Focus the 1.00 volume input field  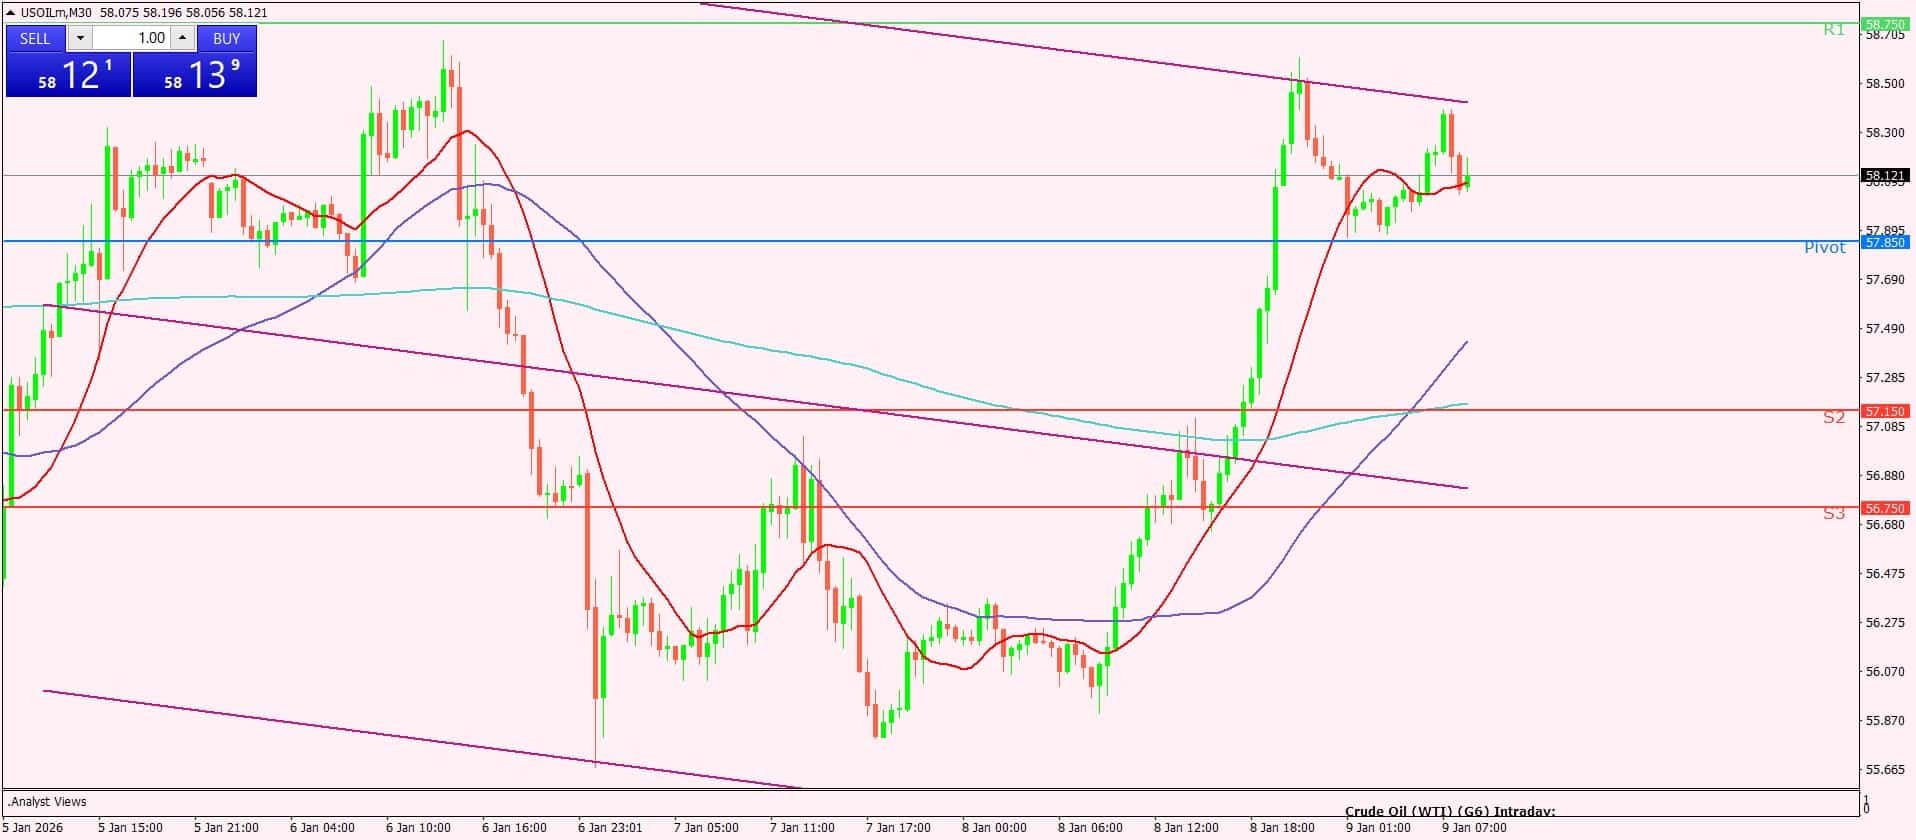(131, 38)
